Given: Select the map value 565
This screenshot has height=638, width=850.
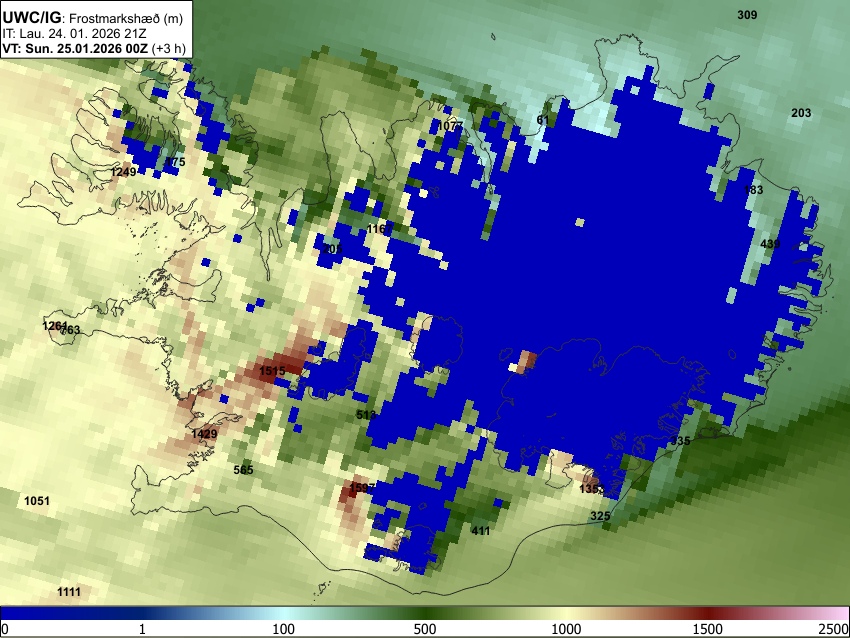Looking at the screenshot, I should pos(243,469).
